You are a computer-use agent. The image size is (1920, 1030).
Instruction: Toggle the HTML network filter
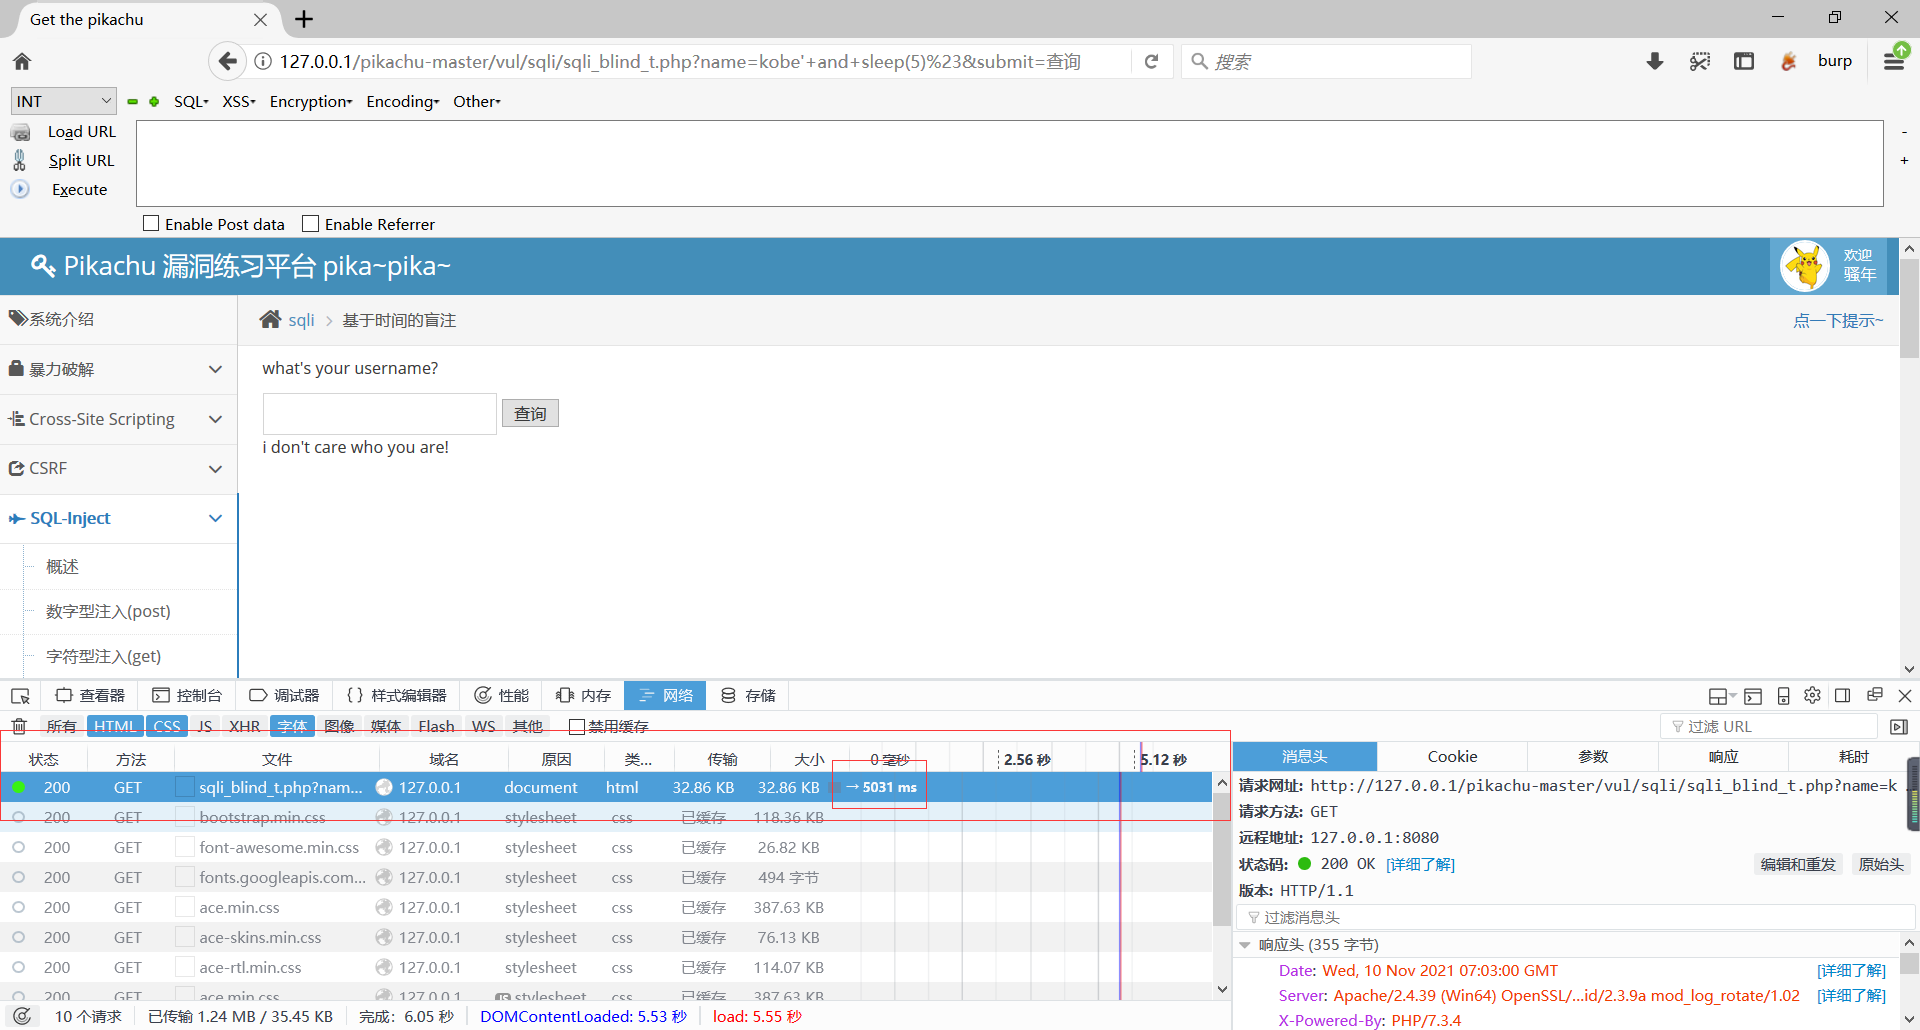click(115, 726)
